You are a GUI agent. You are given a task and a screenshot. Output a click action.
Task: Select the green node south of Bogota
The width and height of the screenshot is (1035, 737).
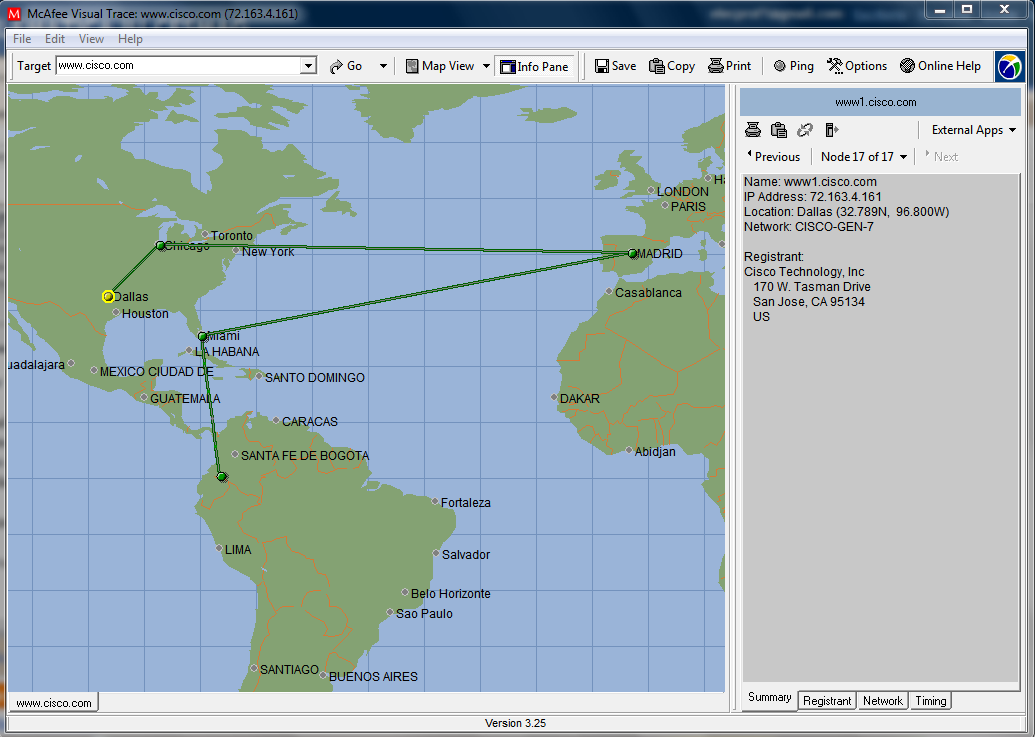[x=222, y=476]
